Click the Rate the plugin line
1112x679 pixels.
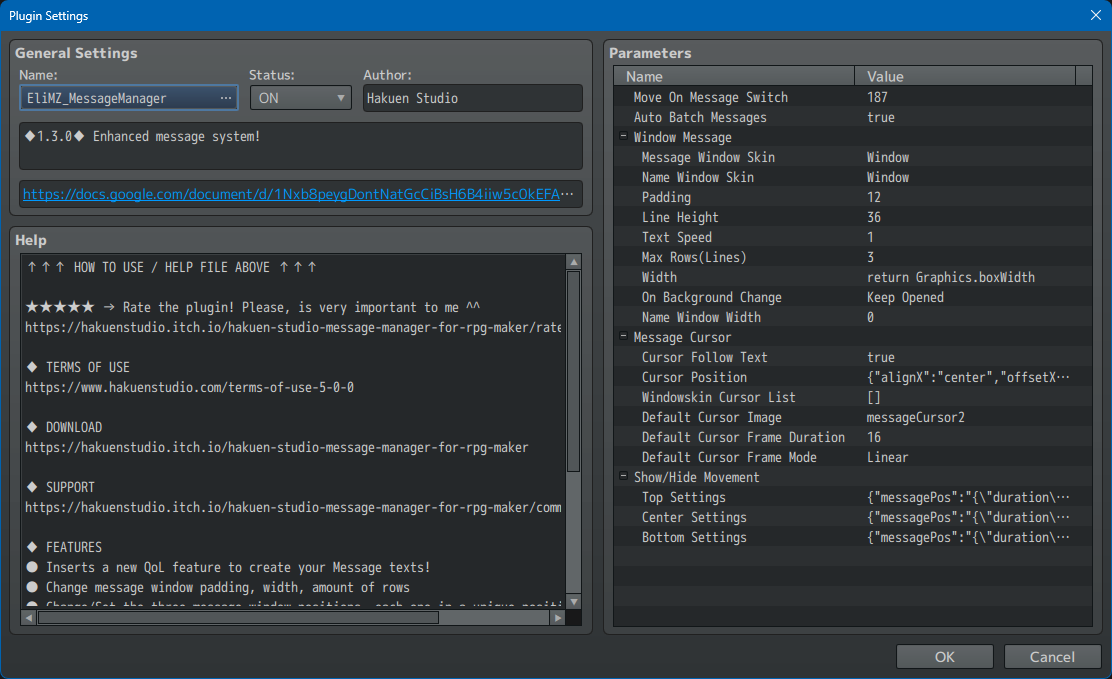pyautogui.click(x=252, y=307)
